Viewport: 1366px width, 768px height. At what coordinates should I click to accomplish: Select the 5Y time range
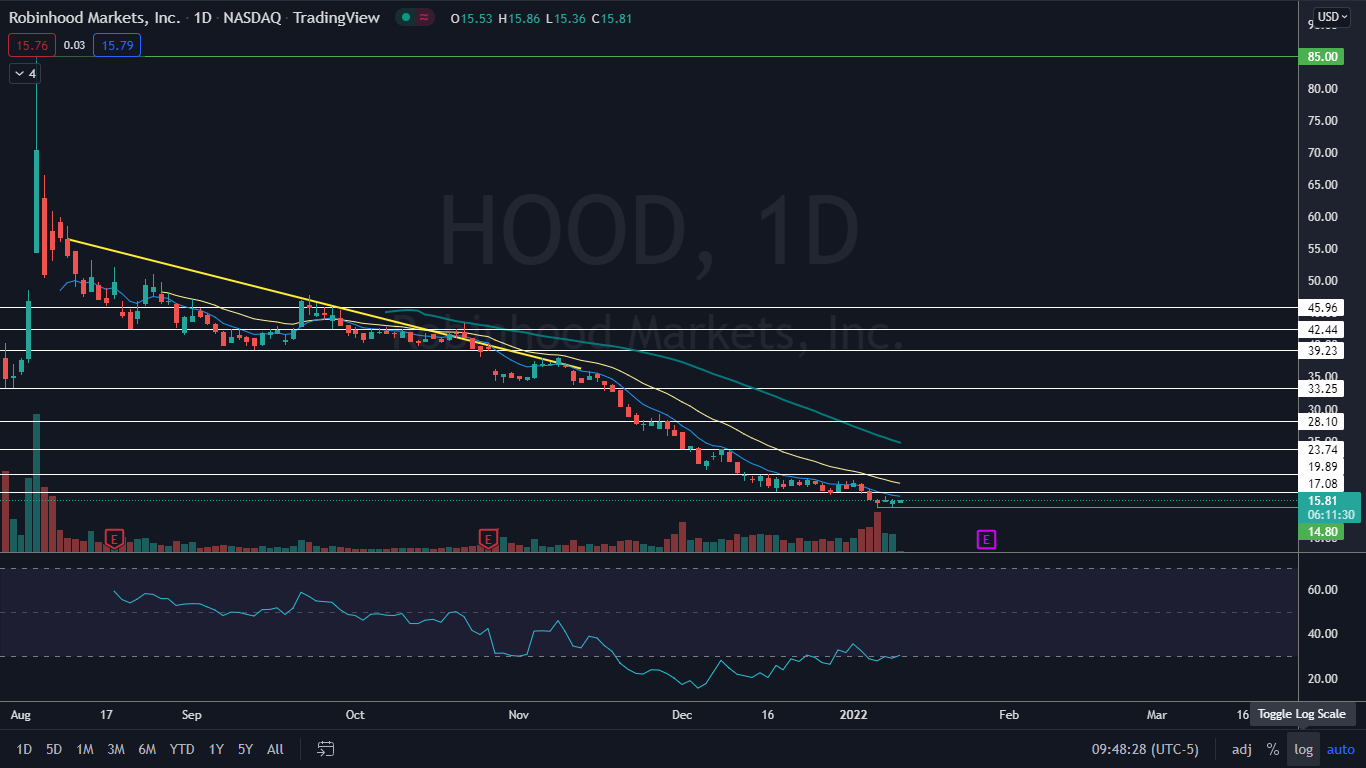click(245, 749)
